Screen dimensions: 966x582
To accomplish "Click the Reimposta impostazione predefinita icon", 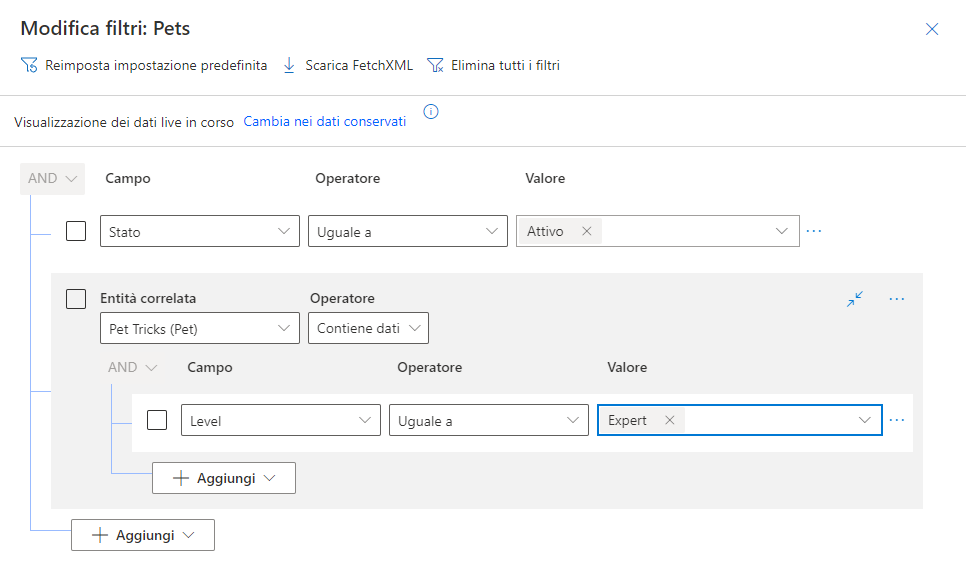I will [29, 63].
